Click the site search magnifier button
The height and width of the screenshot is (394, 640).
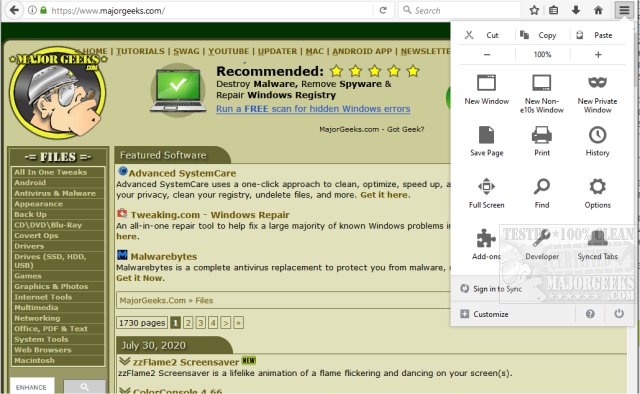point(84,387)
